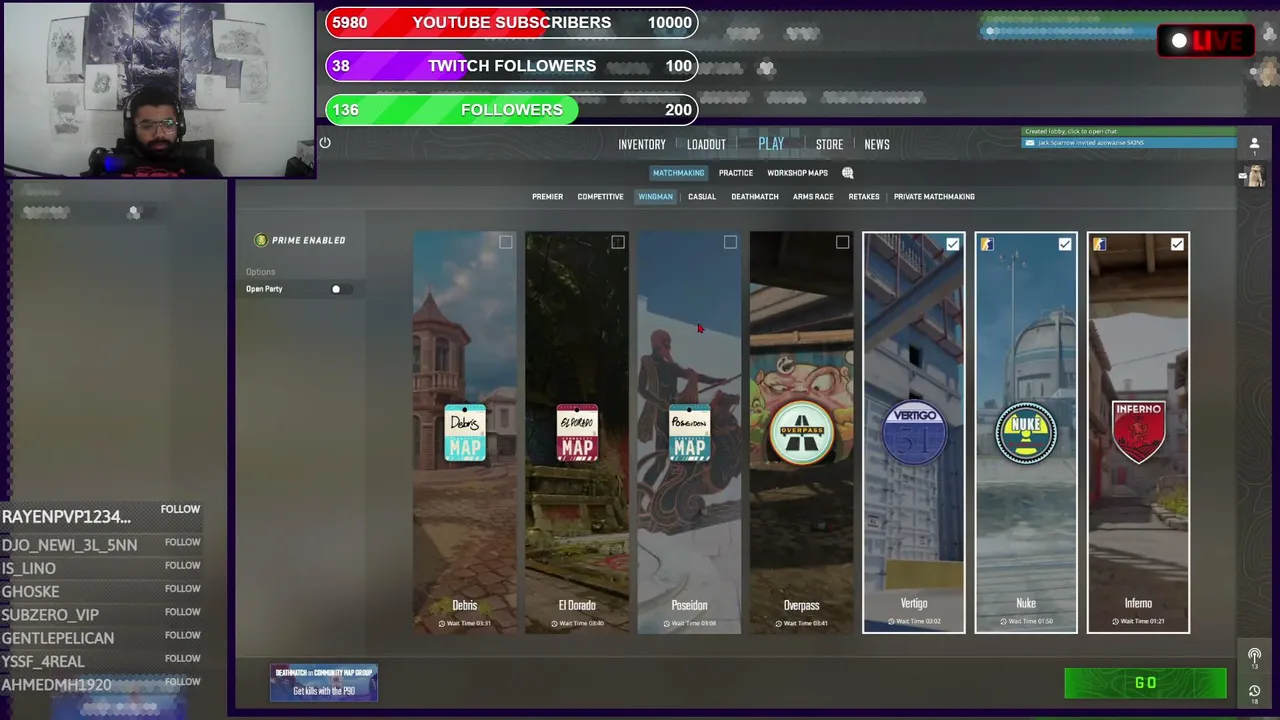
Task: Click the green GO button
Action: pos(1145,683)
